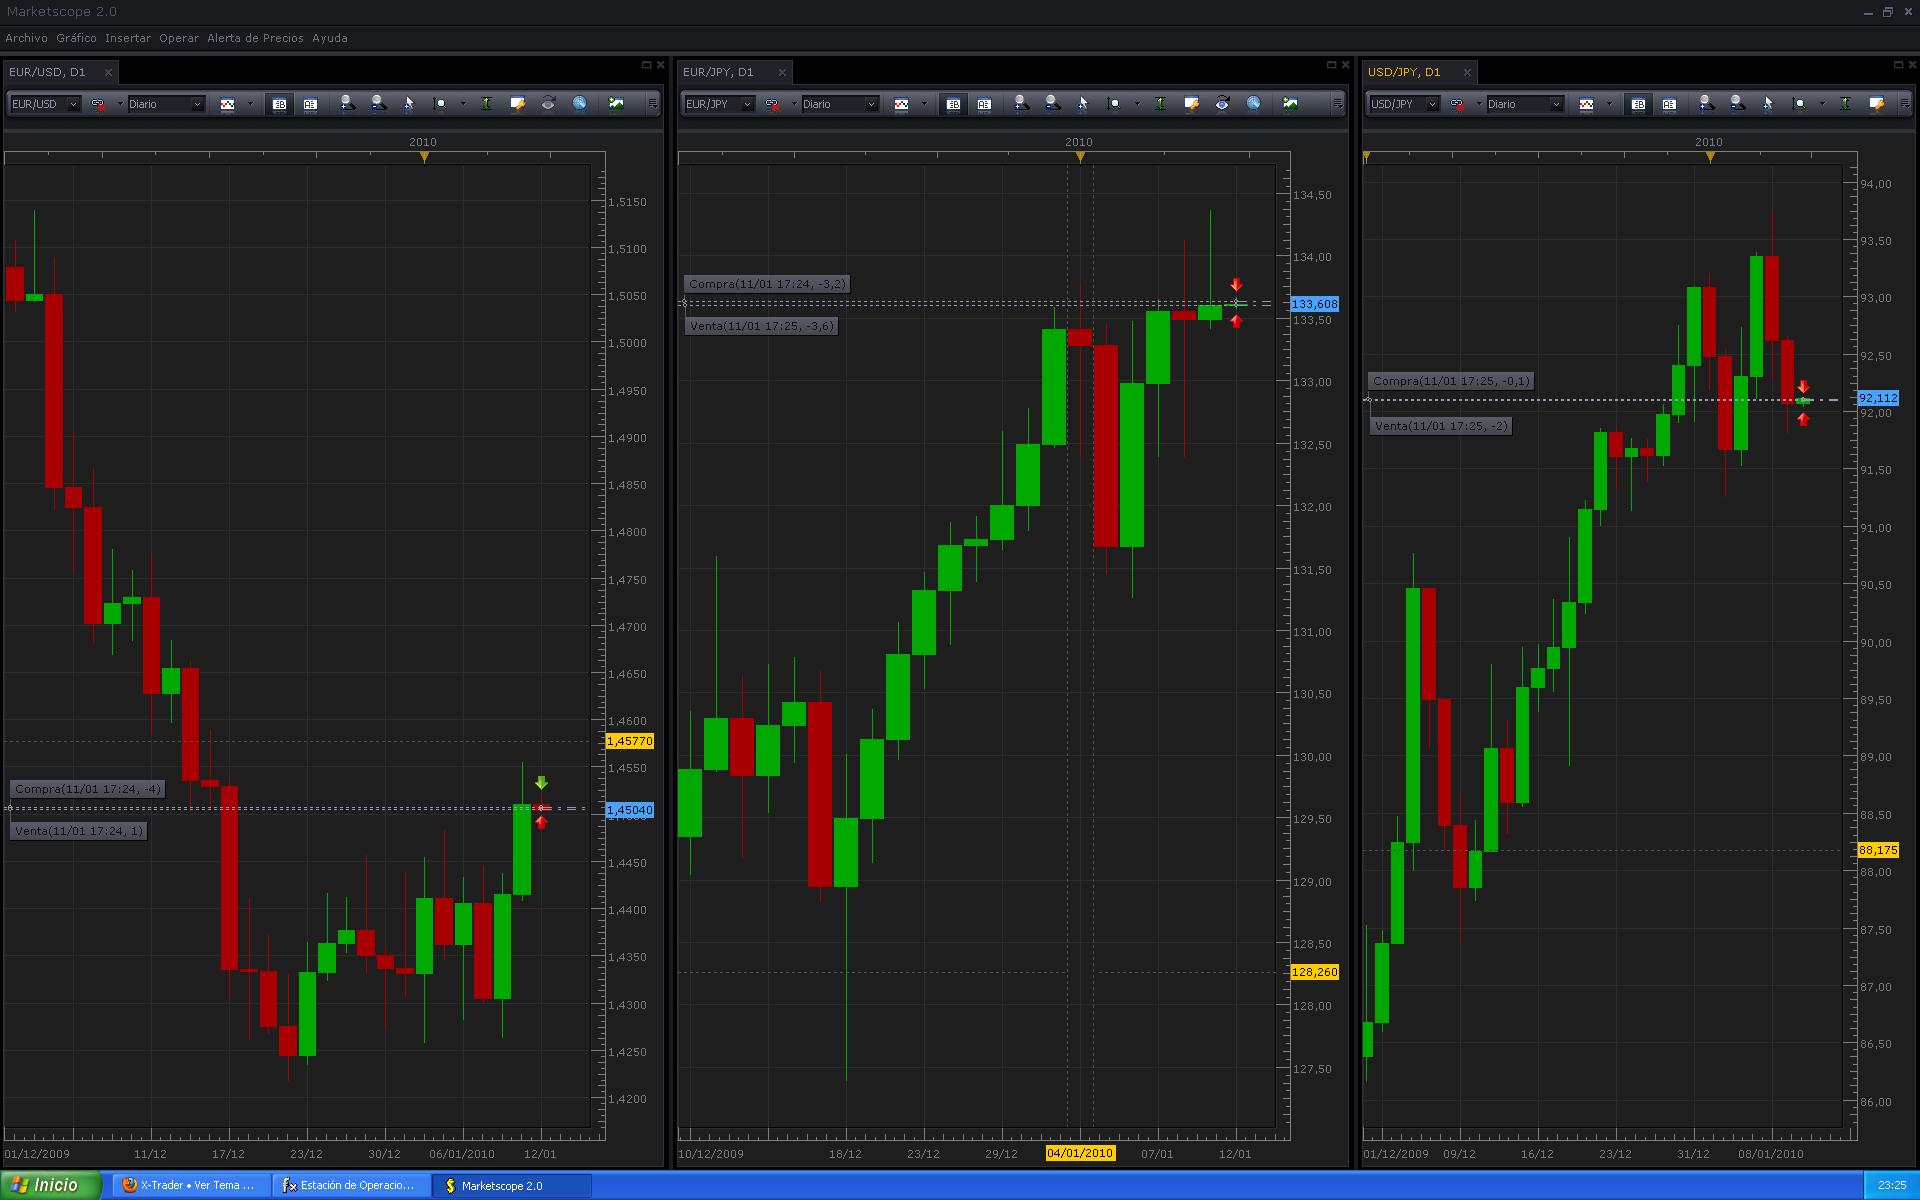Click the chart type icon in USD/JPY toolbar

(x=1586, y=104)
